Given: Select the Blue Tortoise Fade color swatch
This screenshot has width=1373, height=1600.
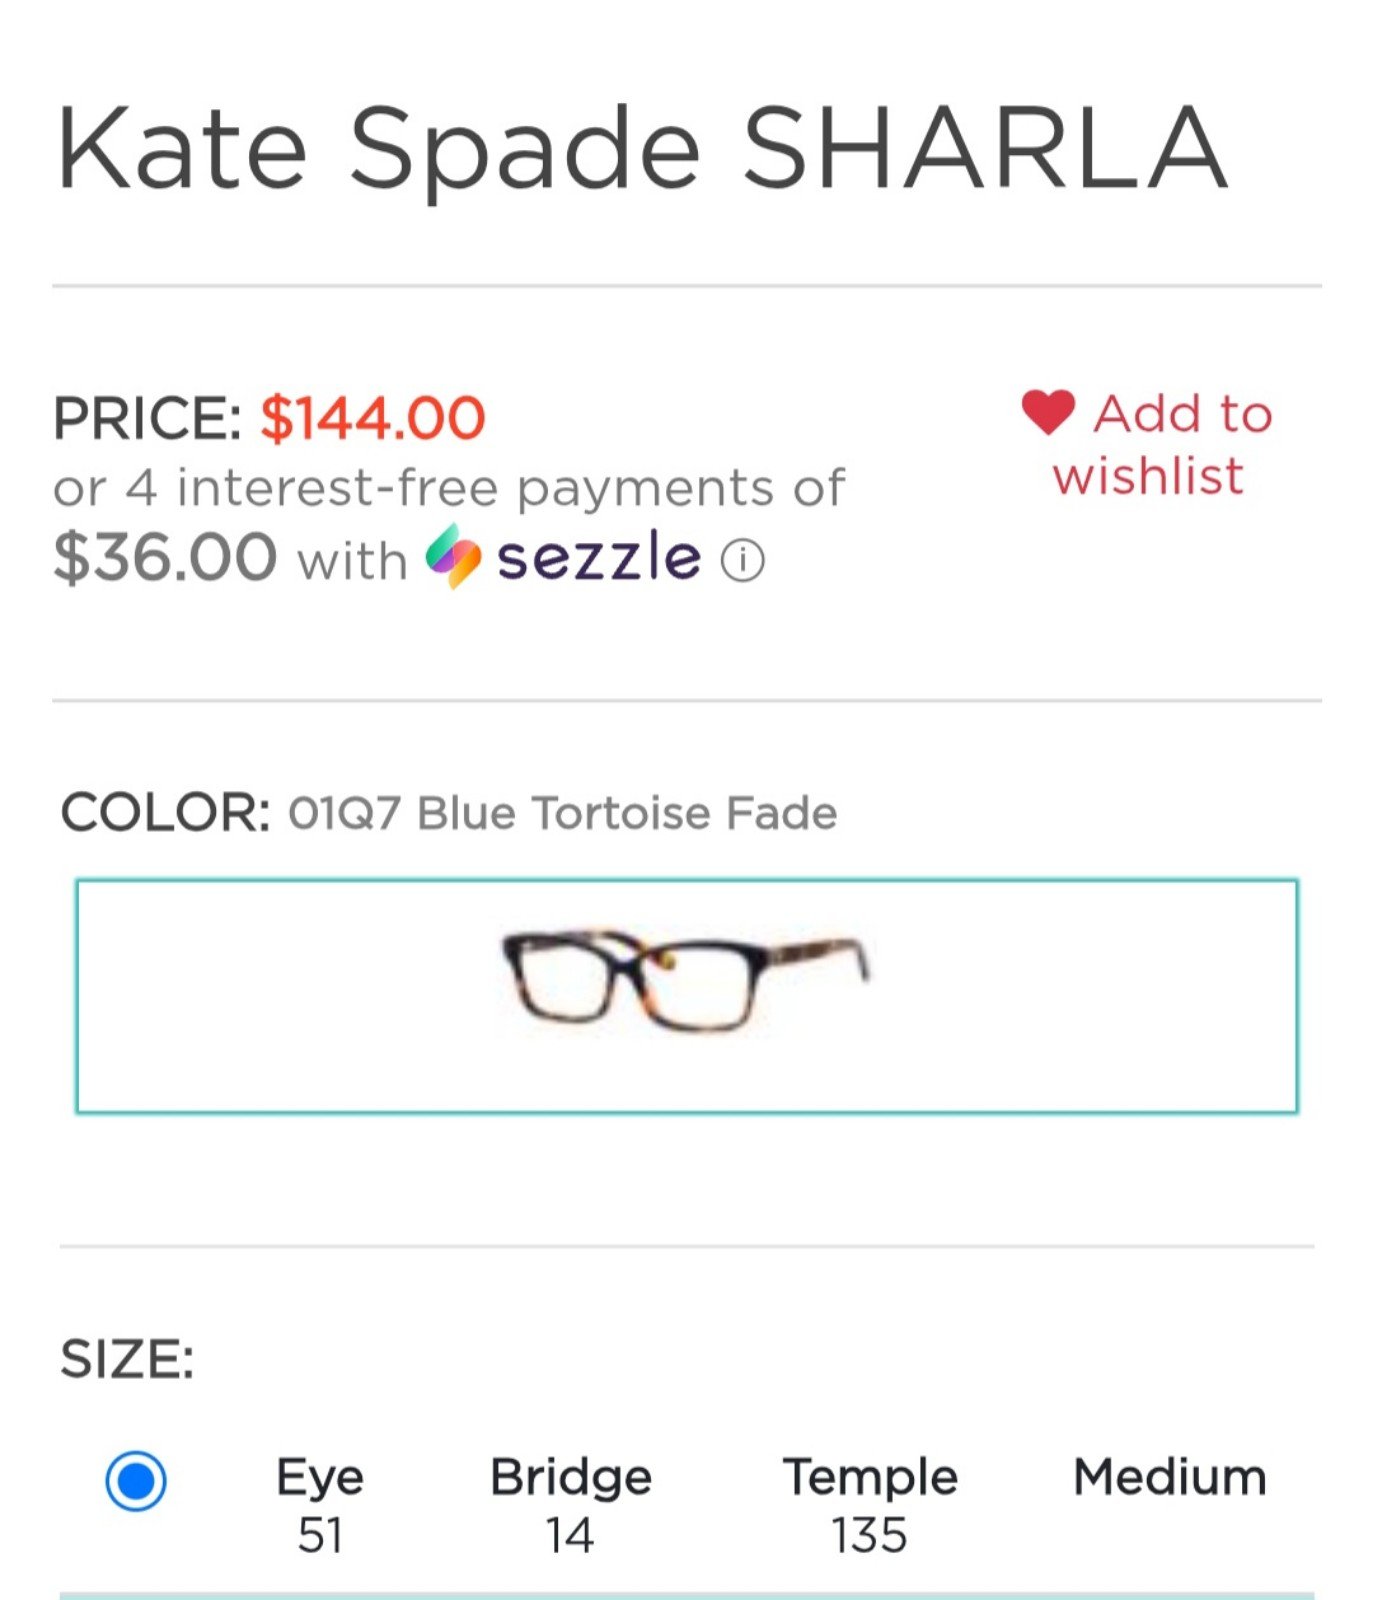Looking at the screenshot, I should tap(687, 996).
